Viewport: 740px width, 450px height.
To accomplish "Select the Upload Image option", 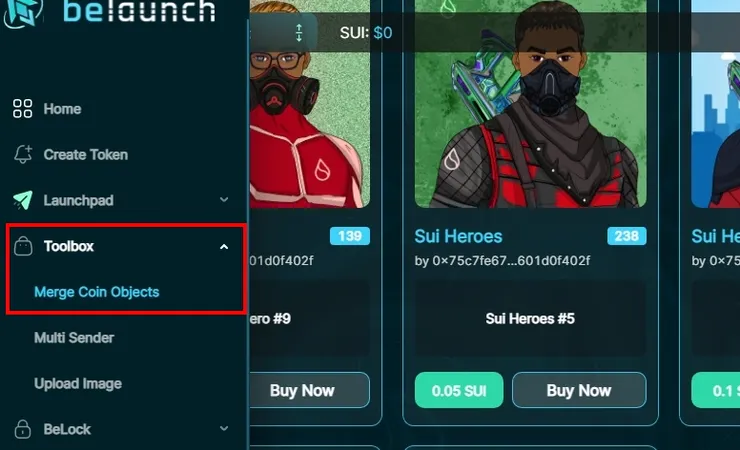I will [78, 383].
